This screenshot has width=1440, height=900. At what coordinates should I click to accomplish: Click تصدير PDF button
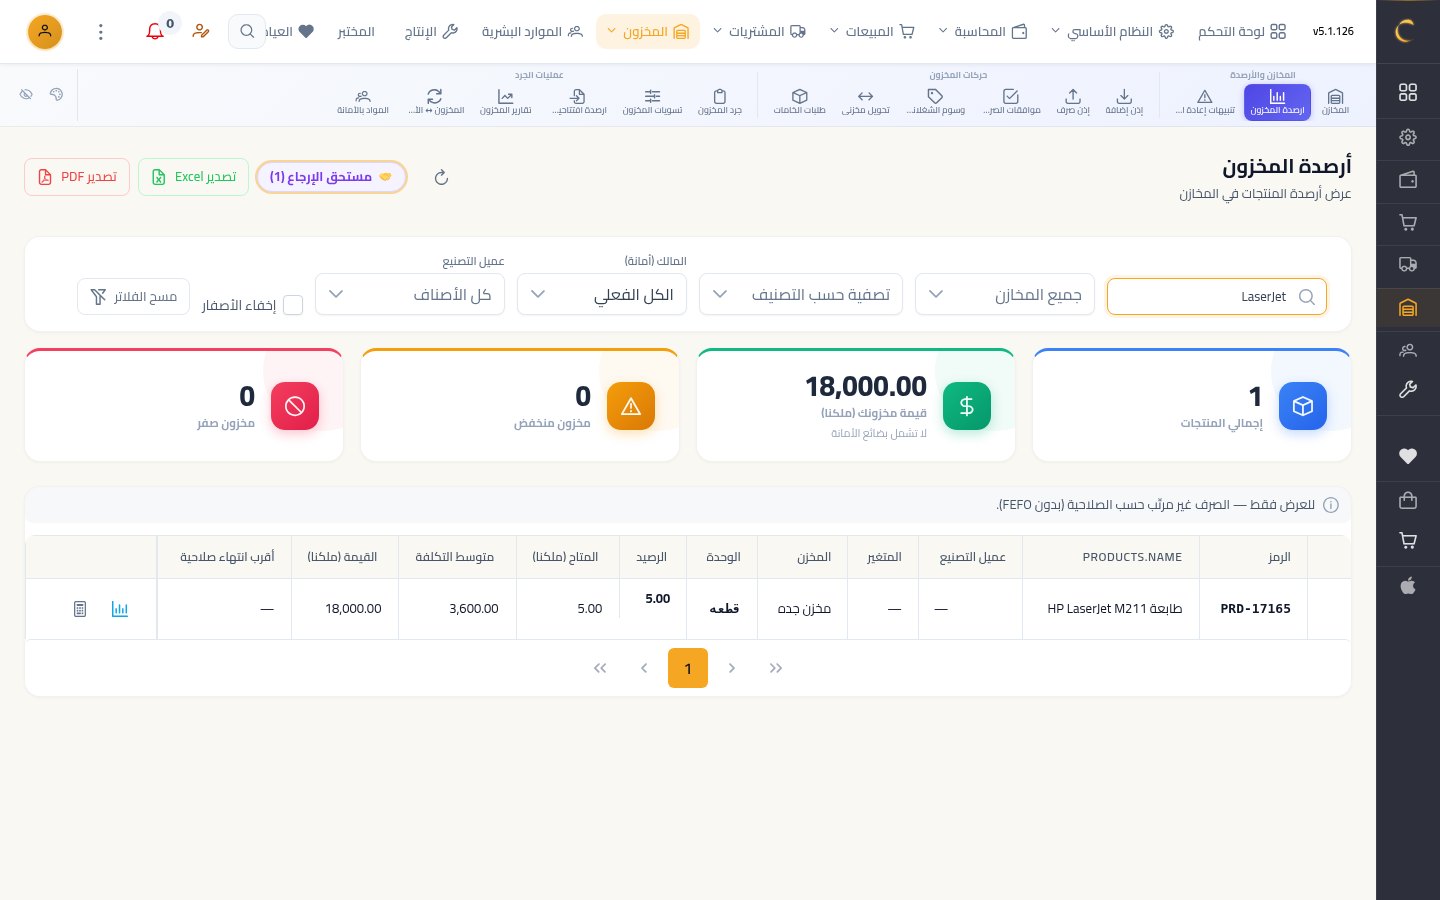(x=77, y=177)
